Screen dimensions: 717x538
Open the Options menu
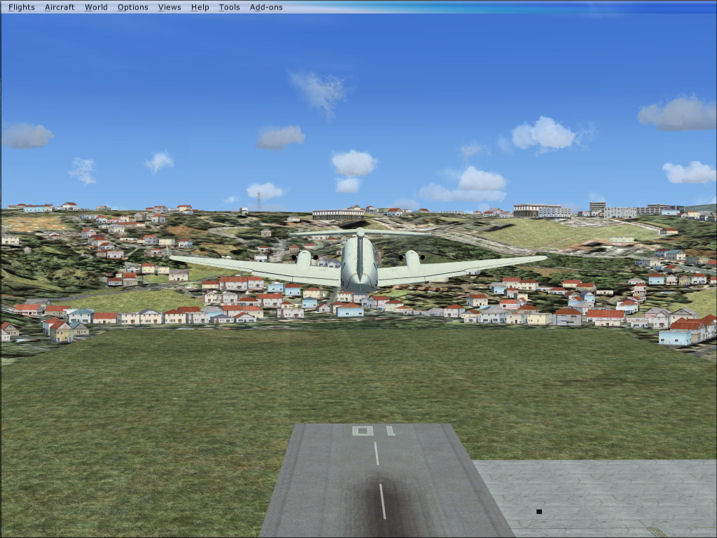[x=133, y=7]
